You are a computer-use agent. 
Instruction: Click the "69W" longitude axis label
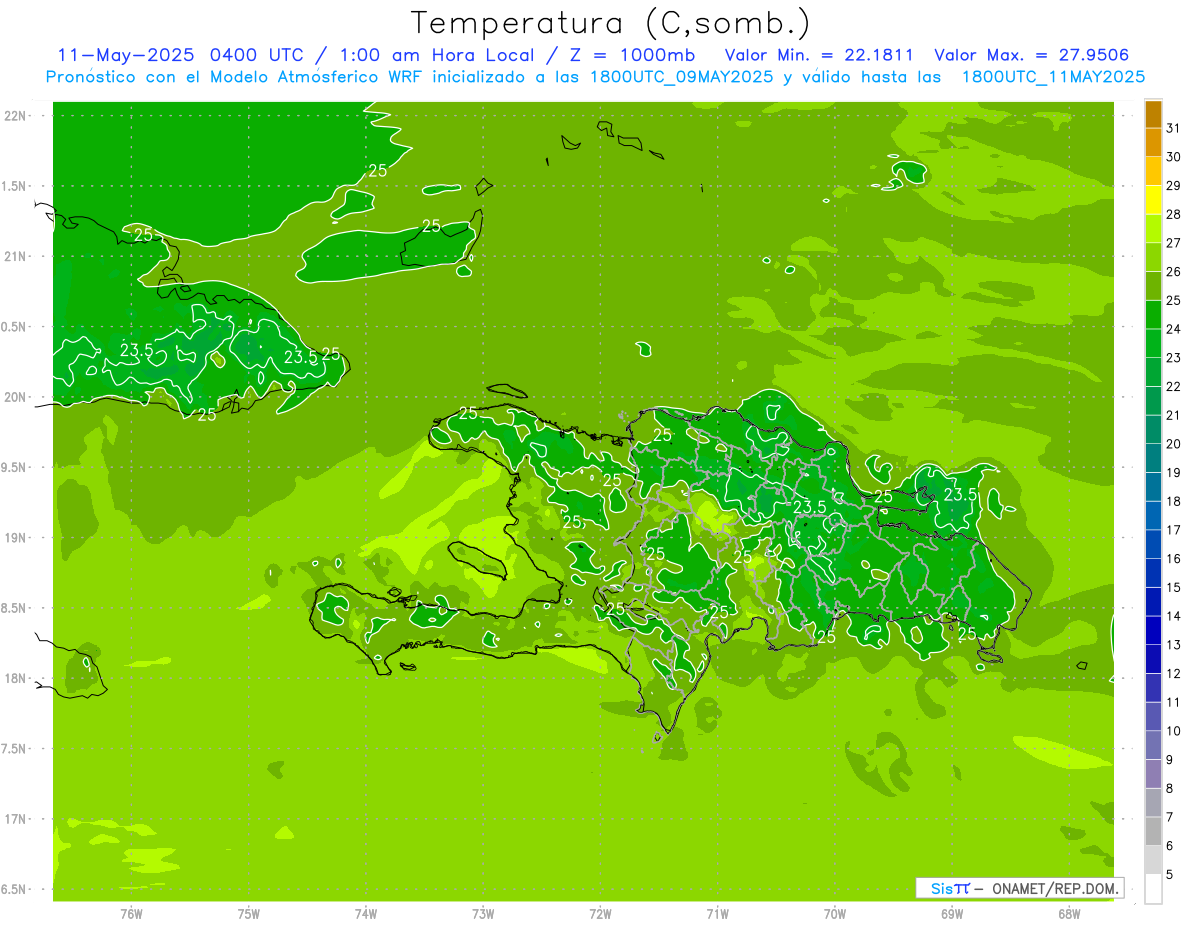tap(951, 914)
